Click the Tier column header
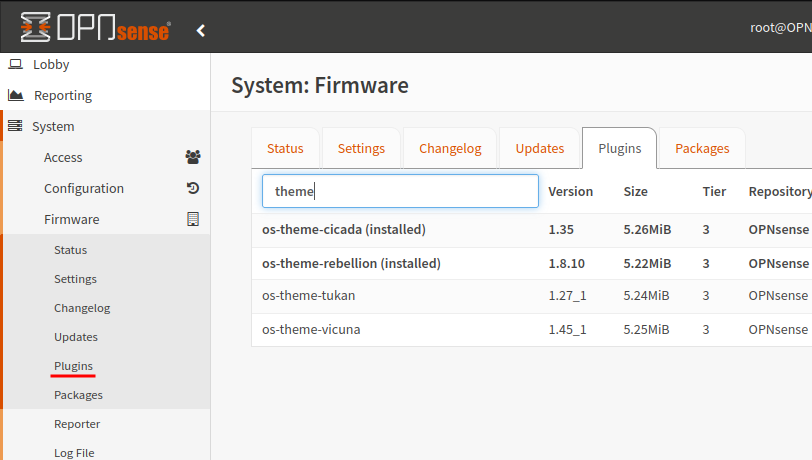Screen dimensions: 812x460 [714, 192]
